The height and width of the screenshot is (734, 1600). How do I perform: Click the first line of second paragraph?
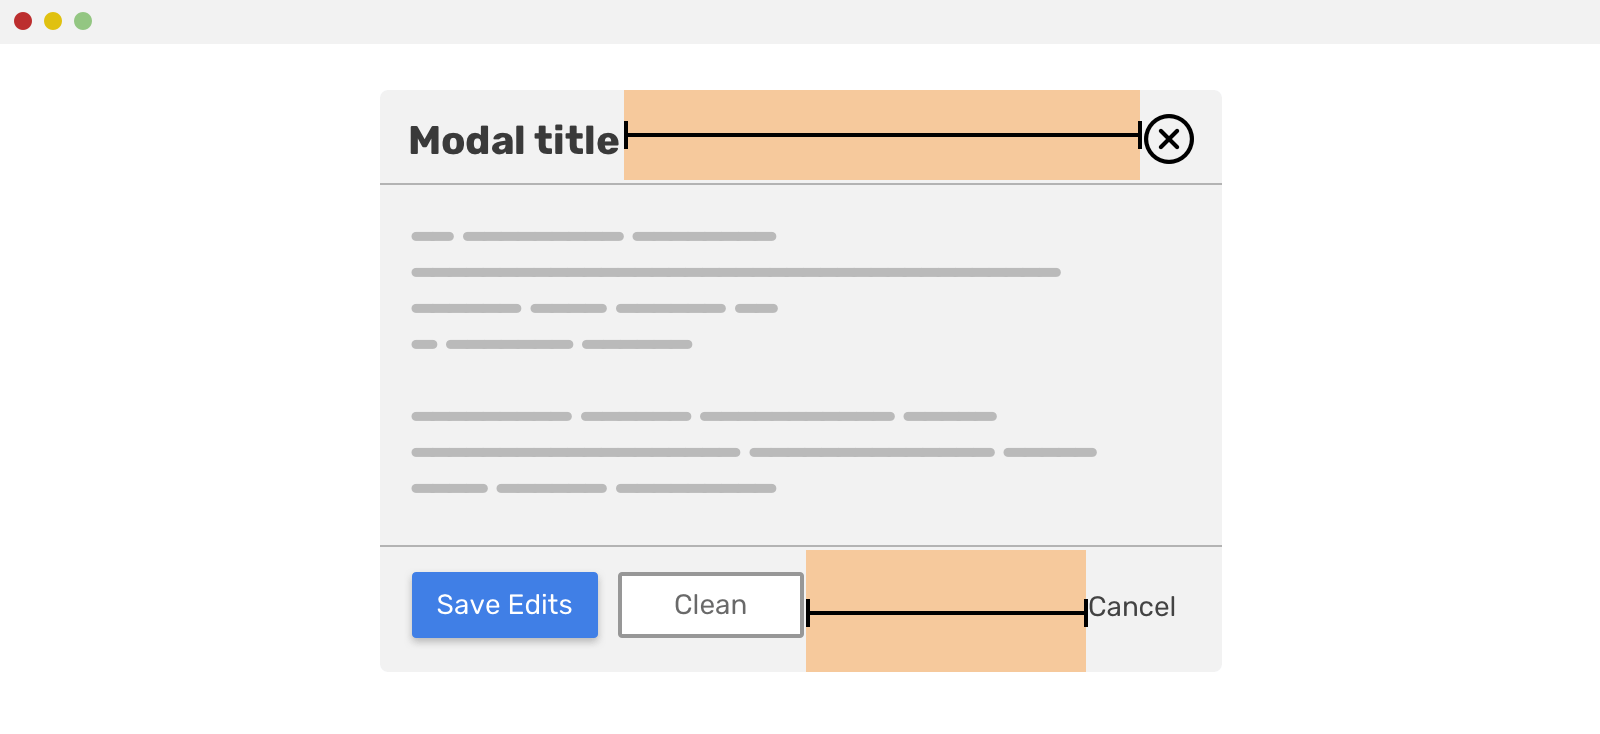click(x=704, y=416)
